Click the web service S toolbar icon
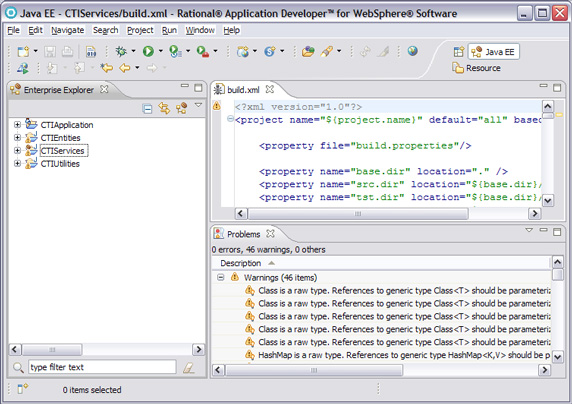This screenshot has height=404, width=572. (x=270, y=51)
